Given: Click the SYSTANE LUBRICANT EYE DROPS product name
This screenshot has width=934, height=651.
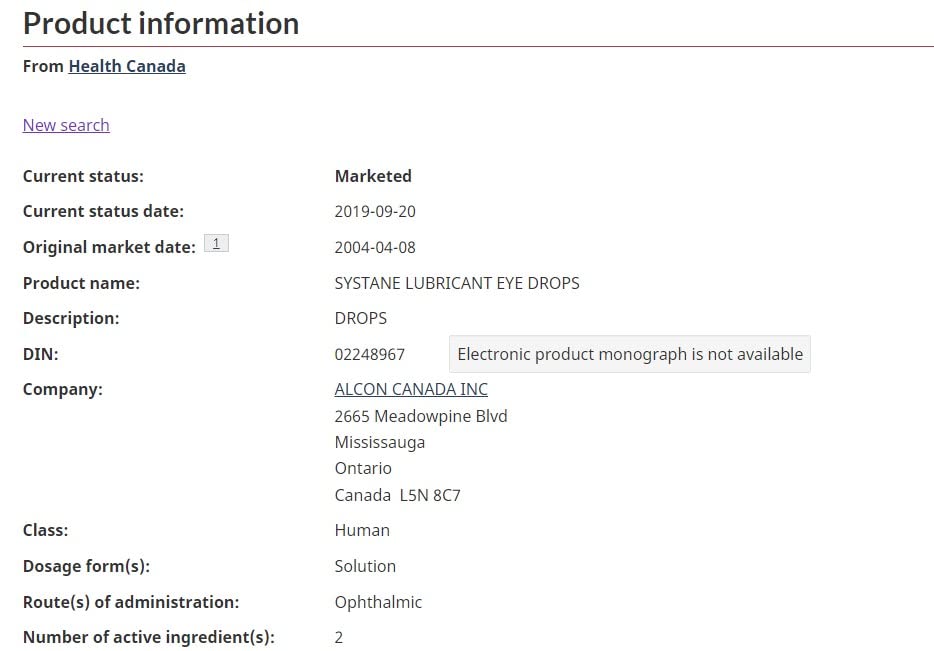Looking at the screenshot, I should (457, 283).
